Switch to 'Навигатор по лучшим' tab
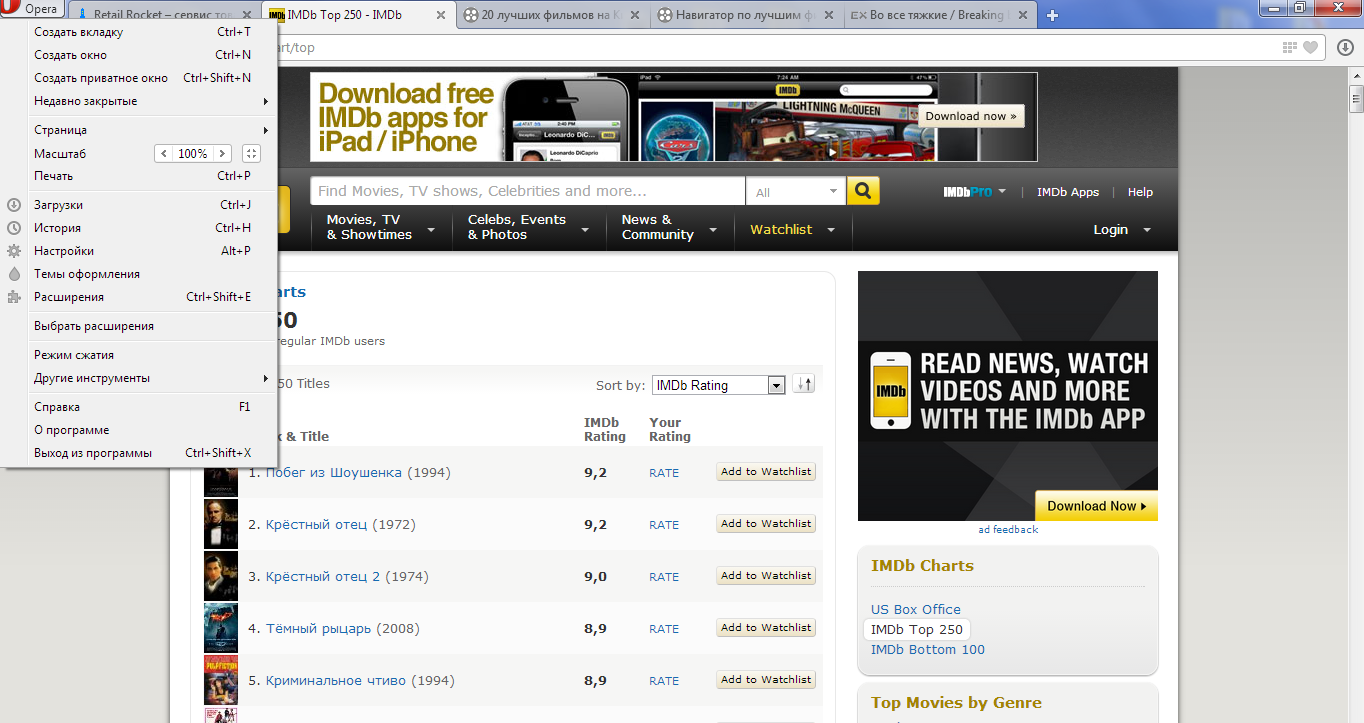 [x=745, y=15]
